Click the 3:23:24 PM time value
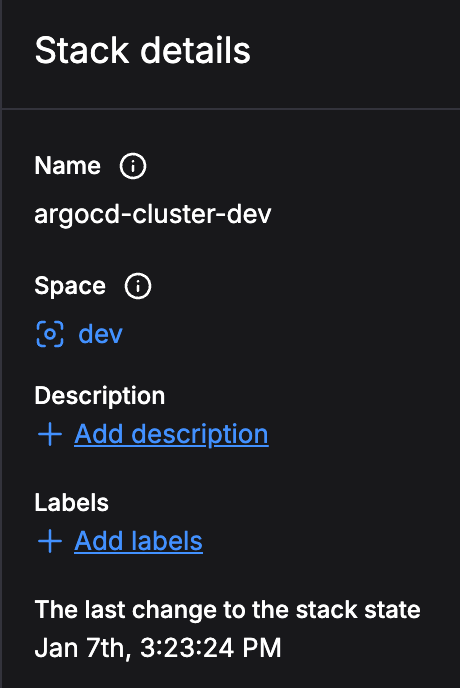 pyautogui.click(x=211, y=648)
